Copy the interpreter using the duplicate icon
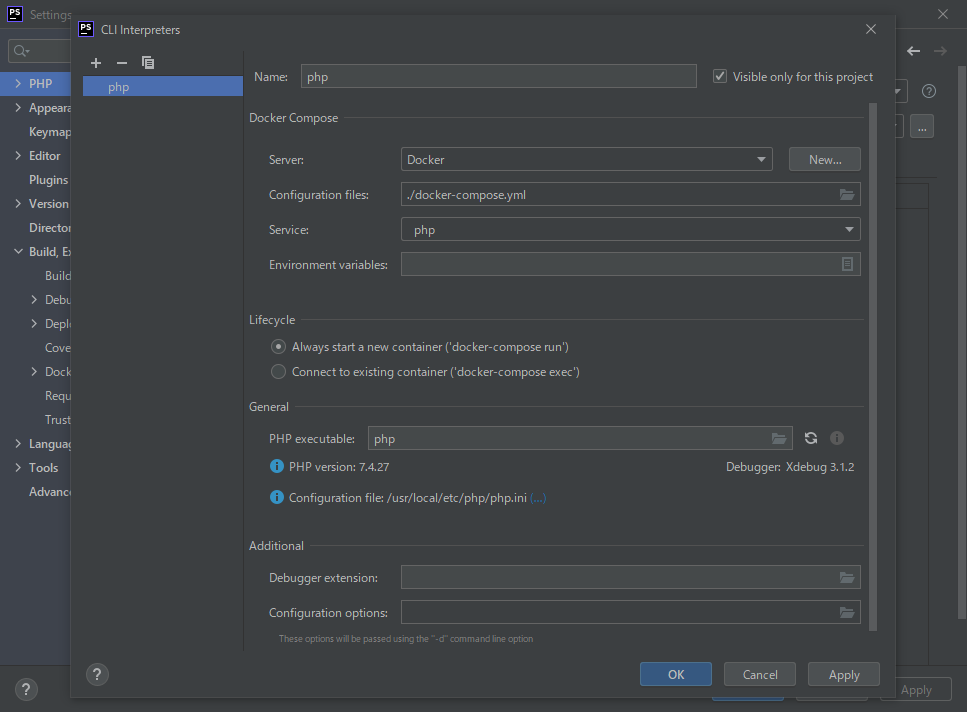The image size is (967, 712). 148,63
